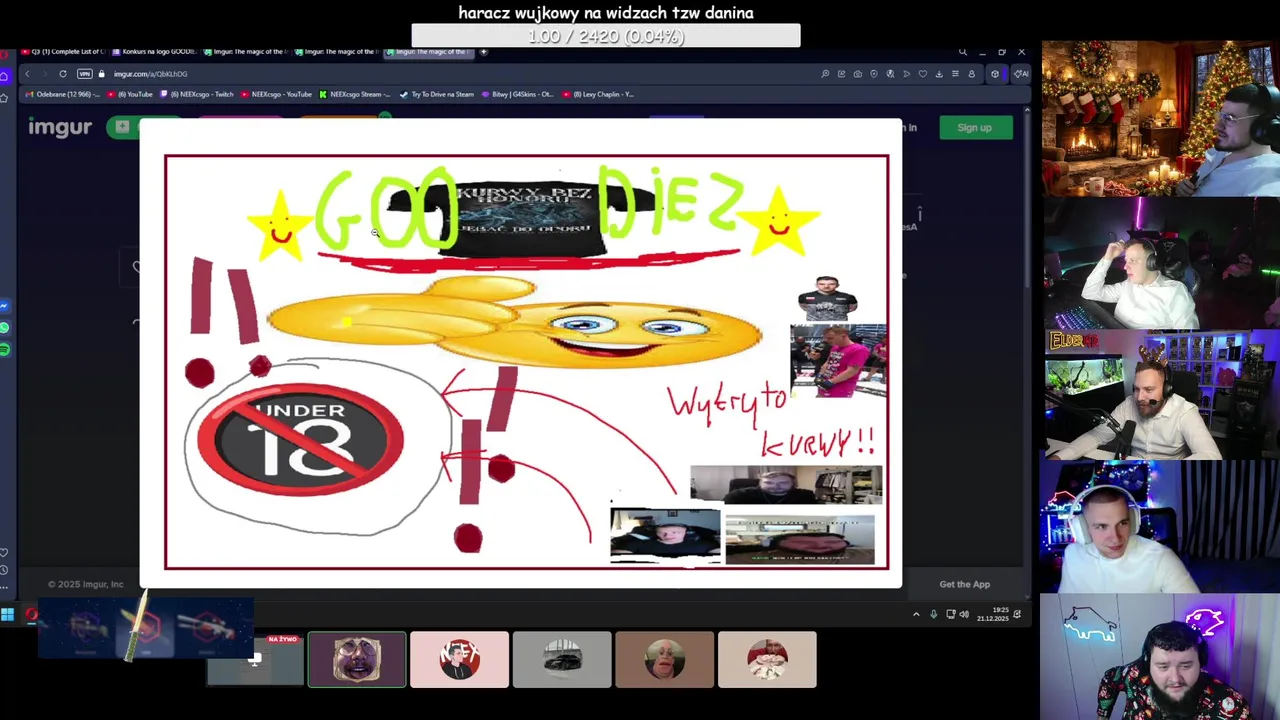Click the player play icon in toolbar
1280x720 pixels.
pos(906,74)
